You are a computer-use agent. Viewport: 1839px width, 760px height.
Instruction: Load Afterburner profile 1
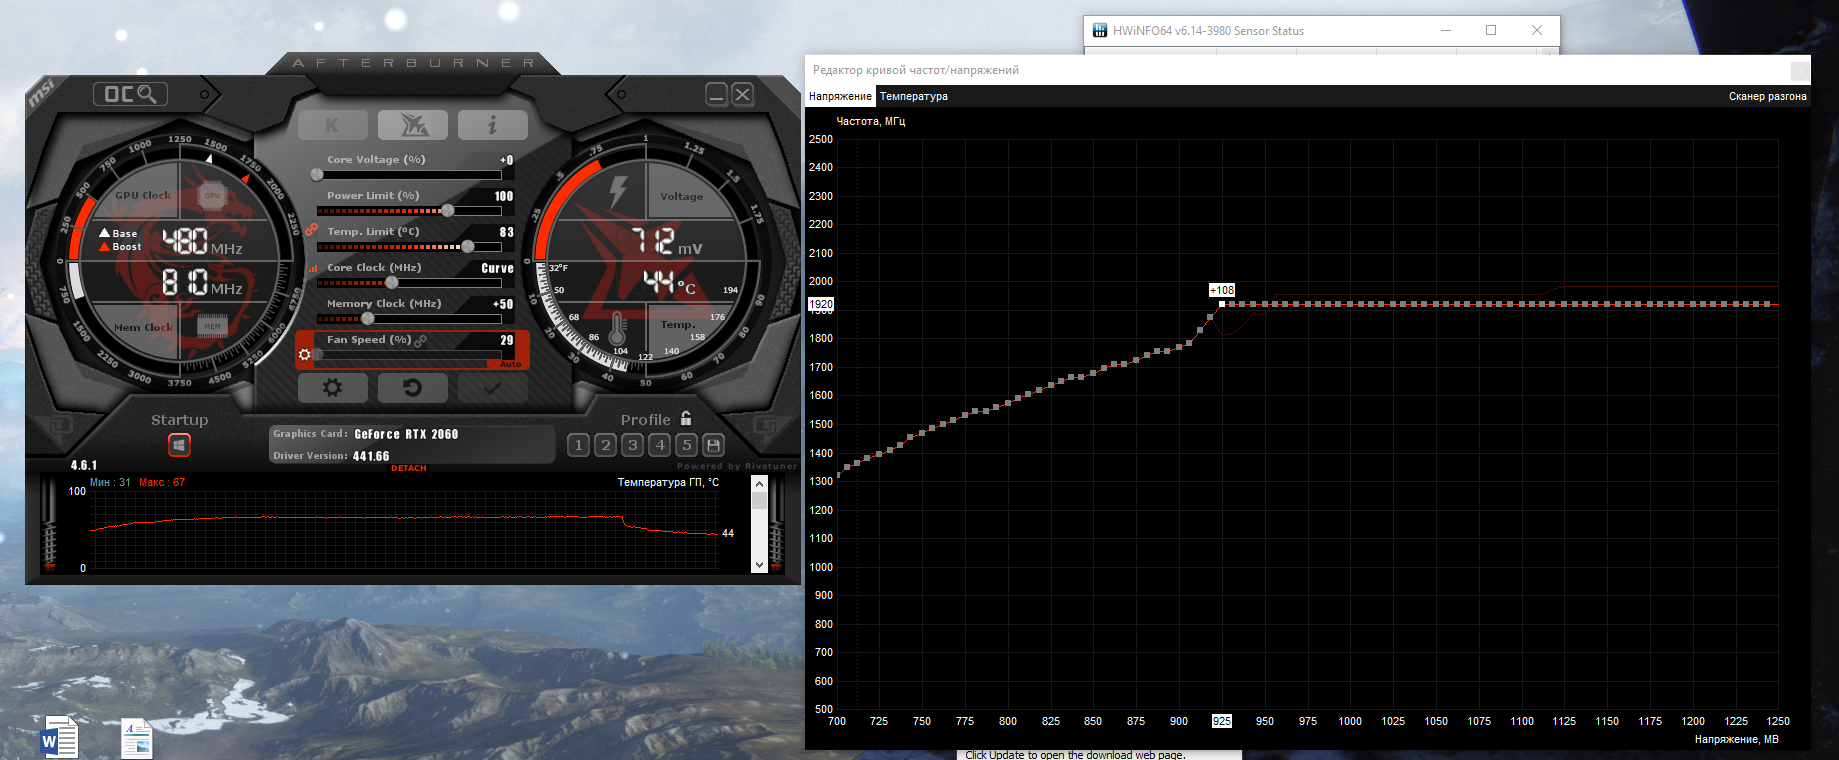click(x=578, y=445)
